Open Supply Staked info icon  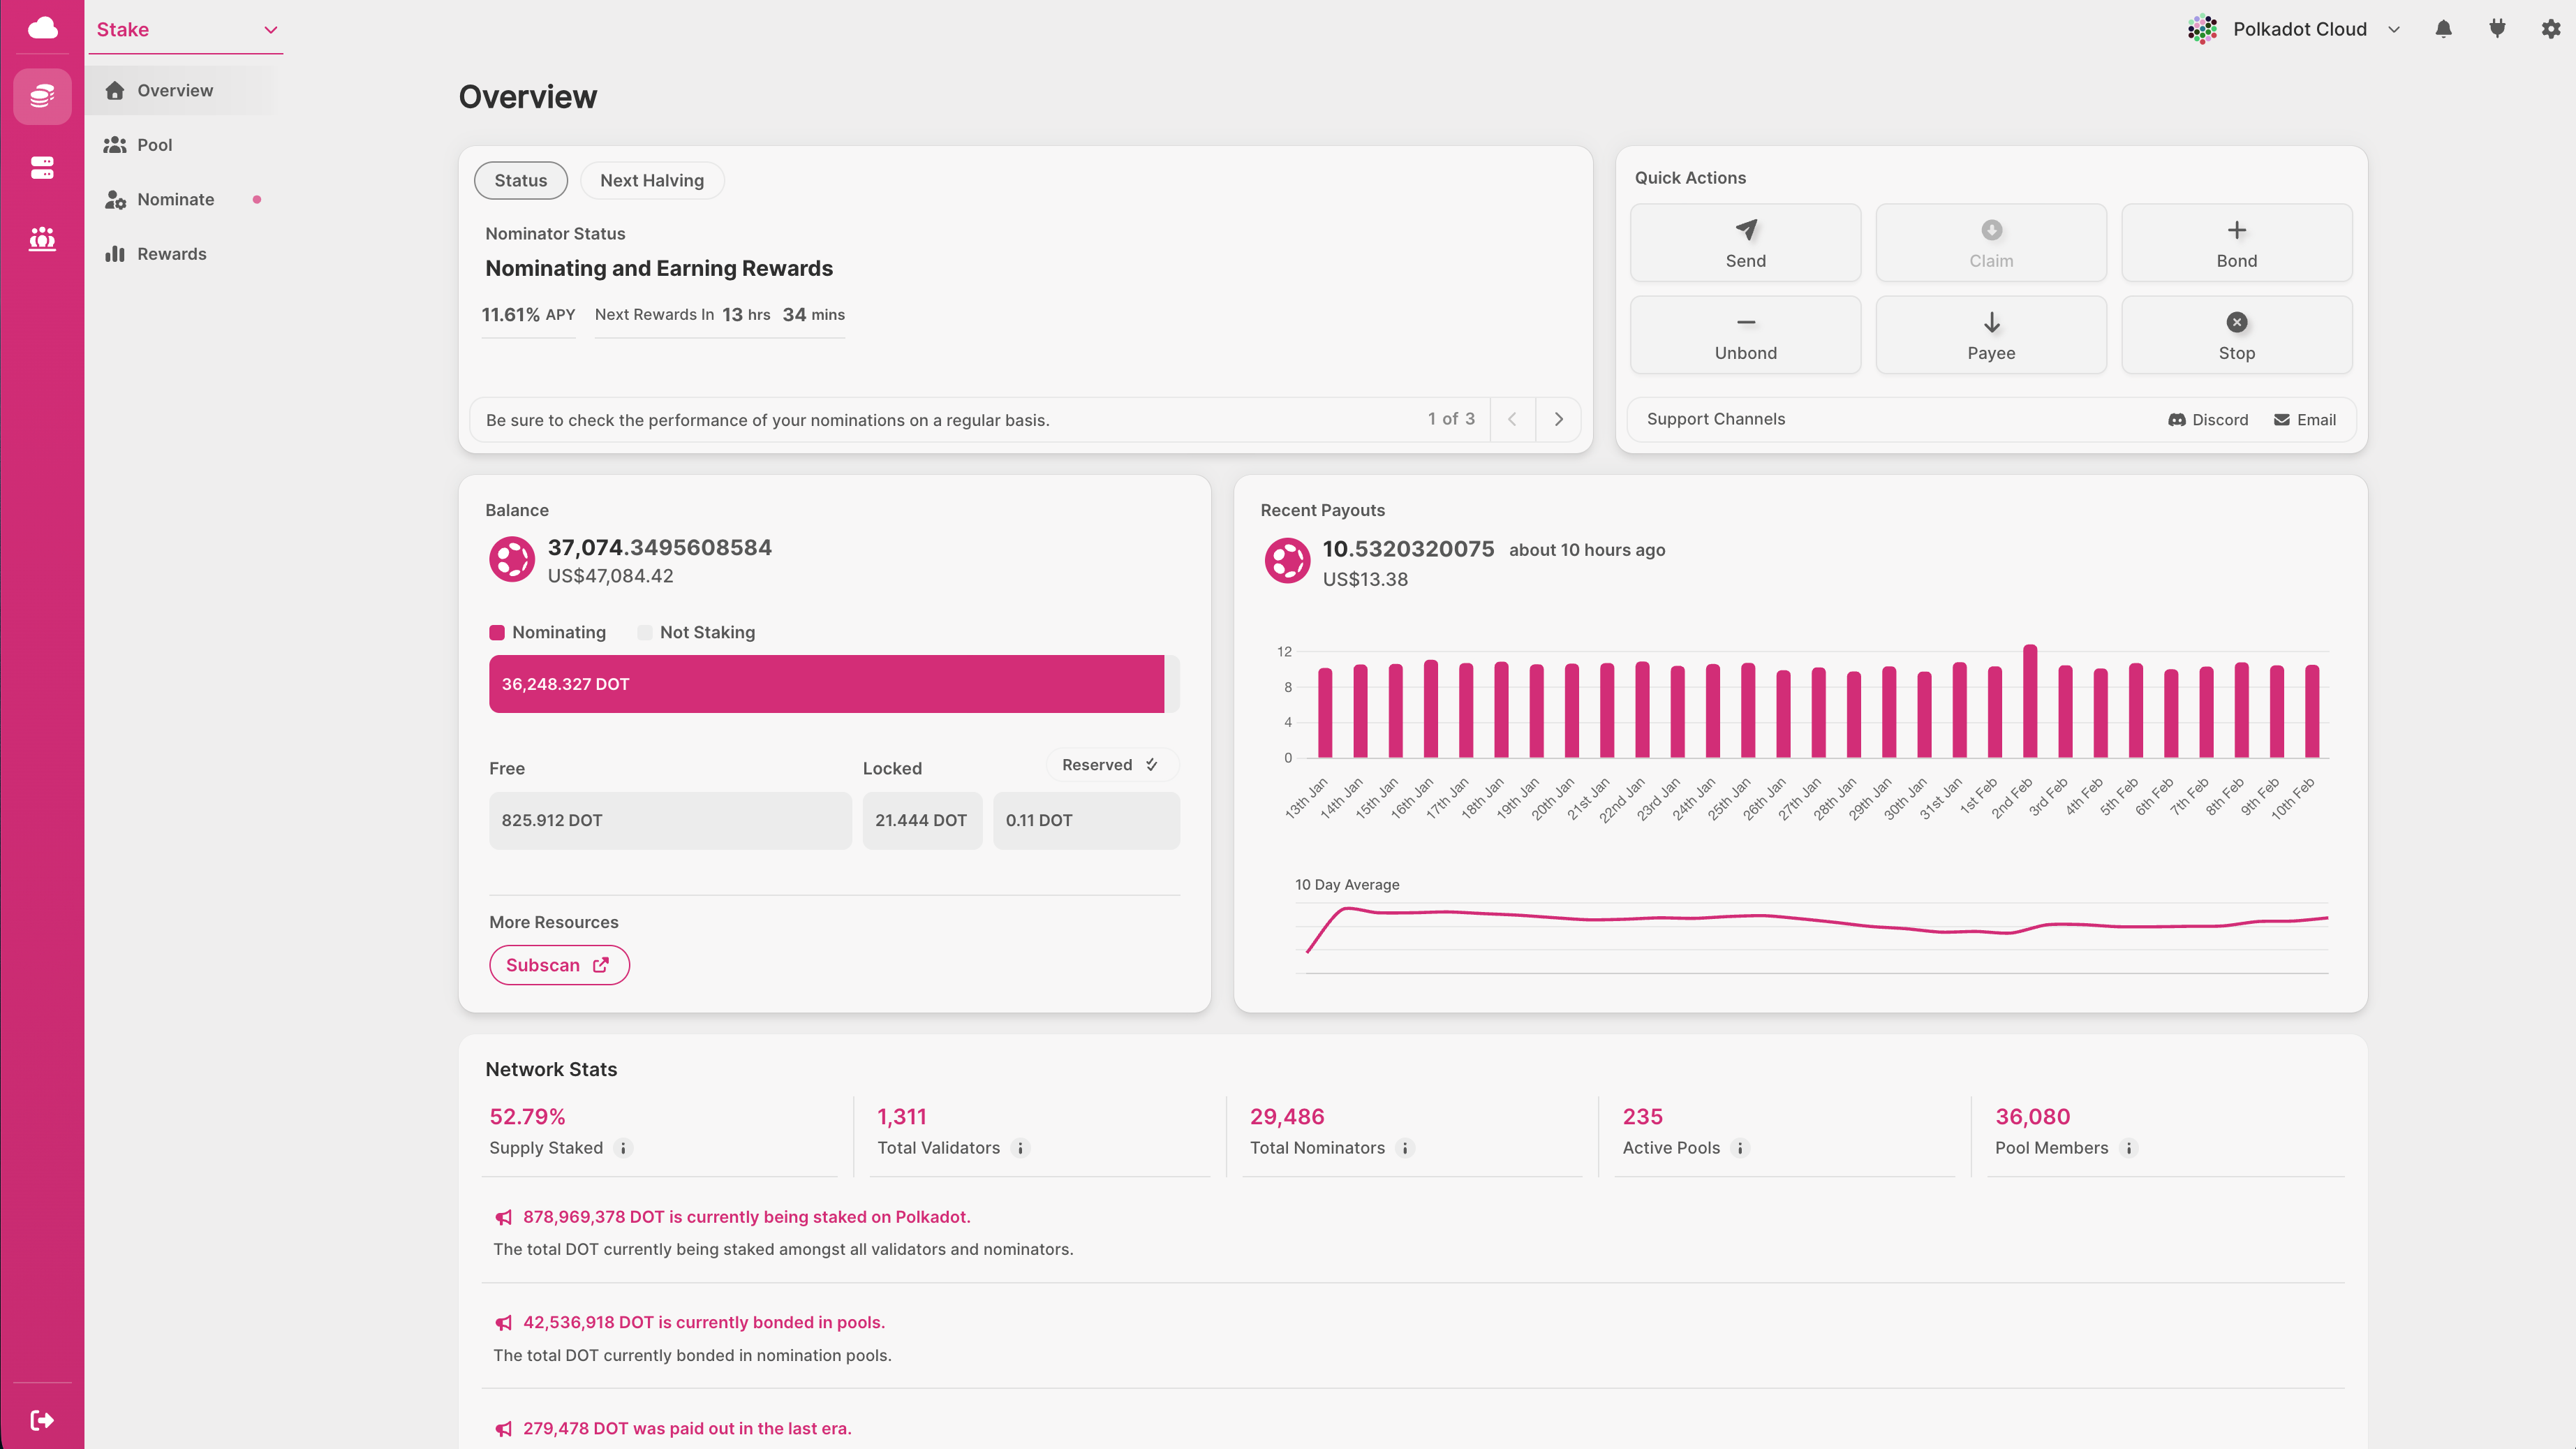(623, 1148)
